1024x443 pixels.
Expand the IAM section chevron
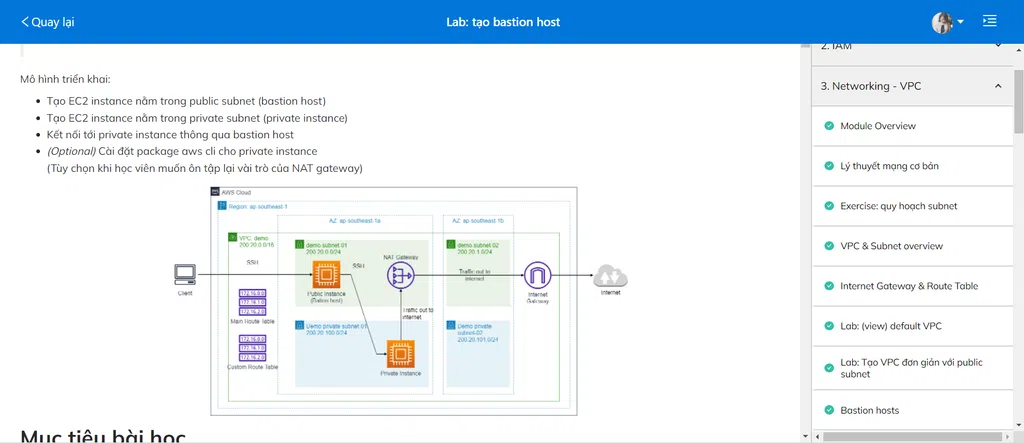(x=998, y=46)
